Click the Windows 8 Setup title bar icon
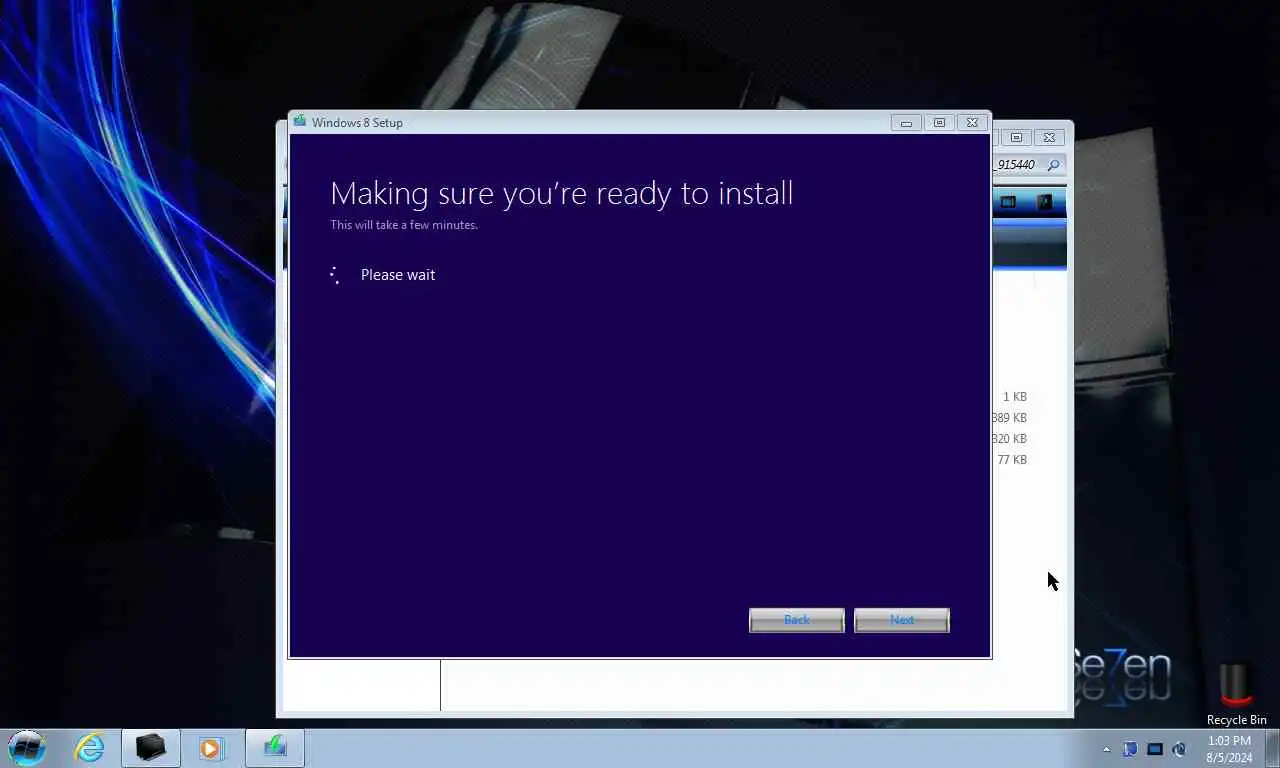Screen dimensions: 1280x768 (x=299, y=122)
